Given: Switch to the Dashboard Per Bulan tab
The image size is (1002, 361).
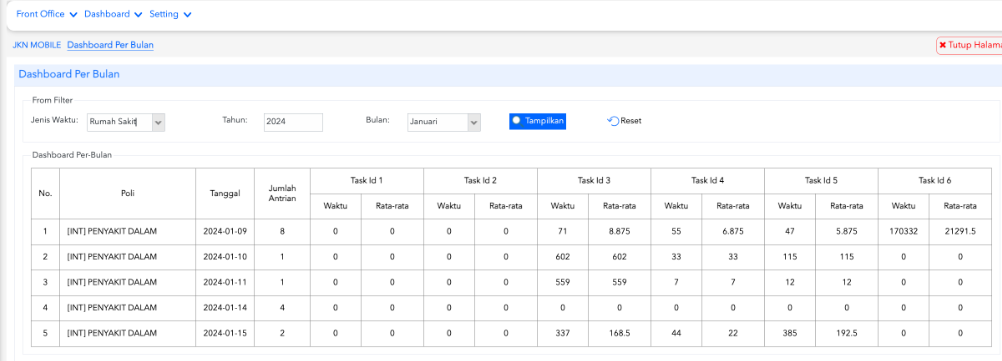Looking at the screenshot, I should (110, 45).
